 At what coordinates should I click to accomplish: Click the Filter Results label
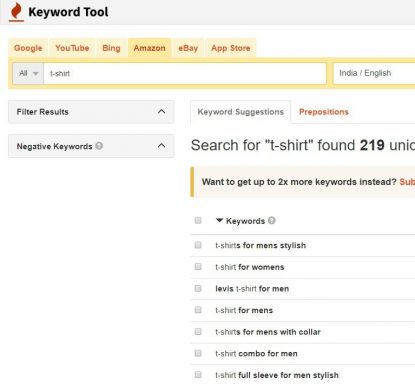pos(43,112)
